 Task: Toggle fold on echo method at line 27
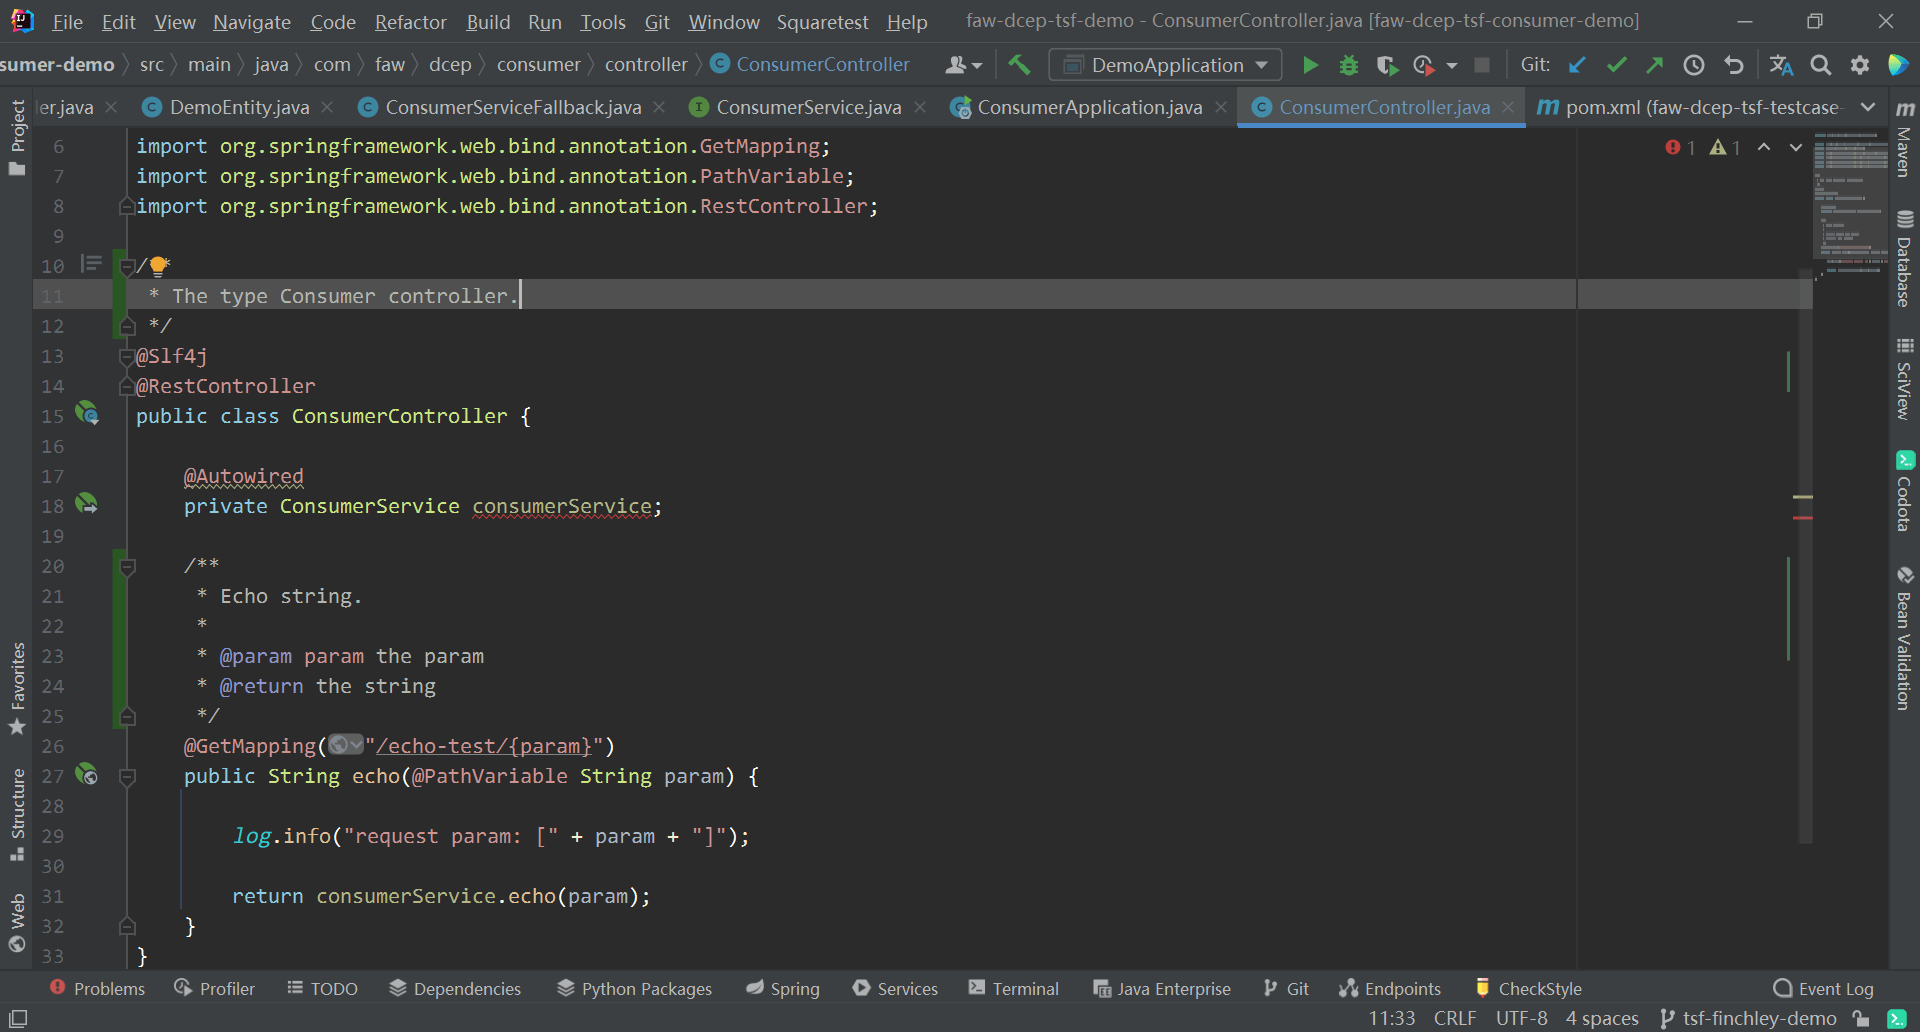(x=127, y=776)
